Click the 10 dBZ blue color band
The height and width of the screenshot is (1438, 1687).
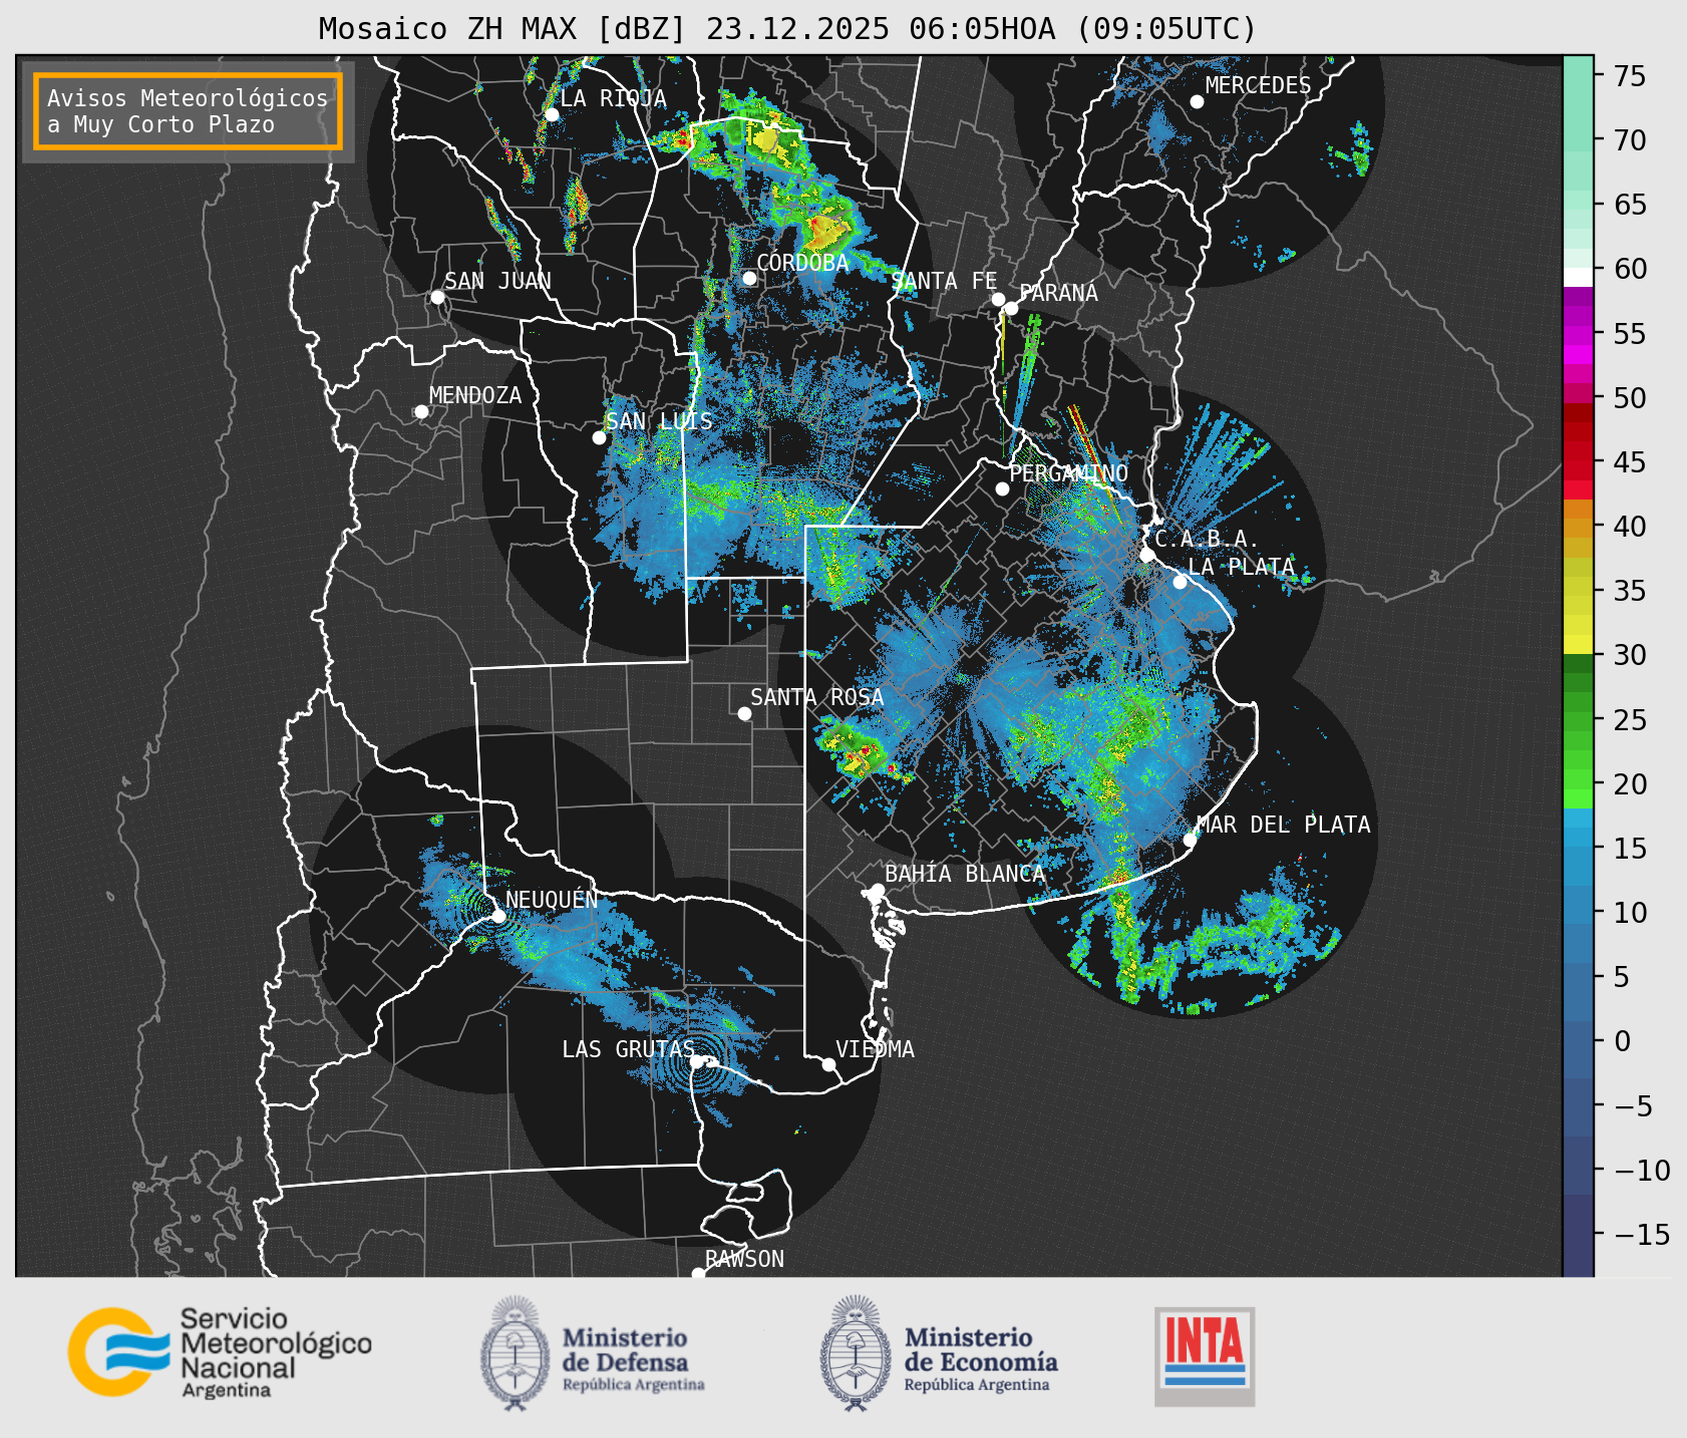(x=1578, y=913)
